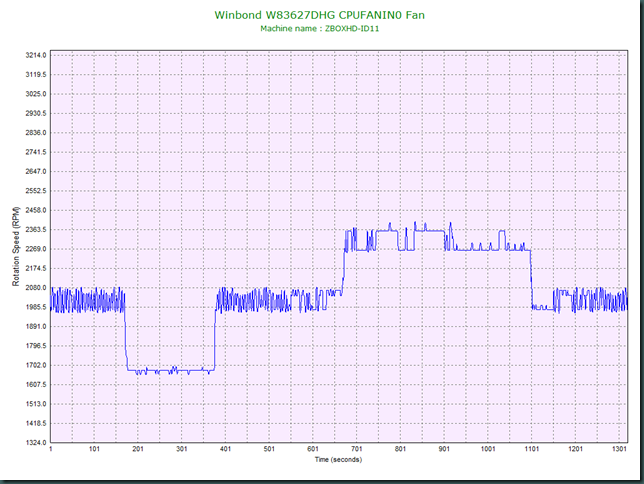Click the 2647.0 y-axis value

[36, 171]
